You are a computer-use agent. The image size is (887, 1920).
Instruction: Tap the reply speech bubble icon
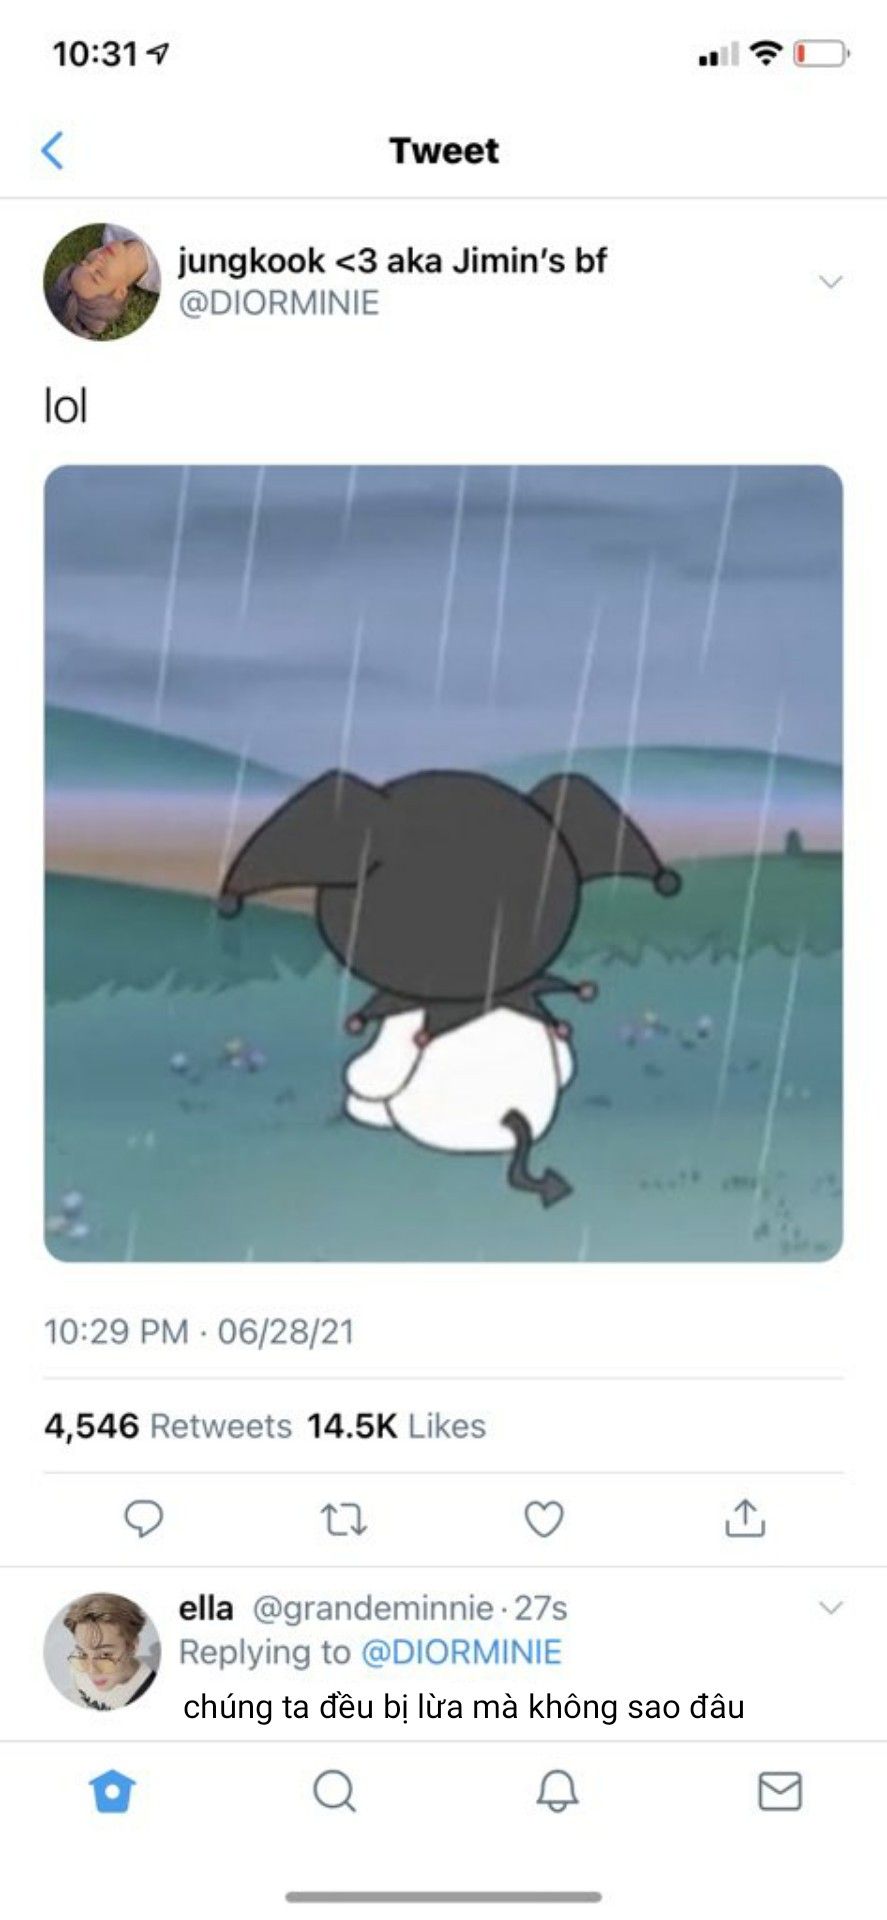143,1519
